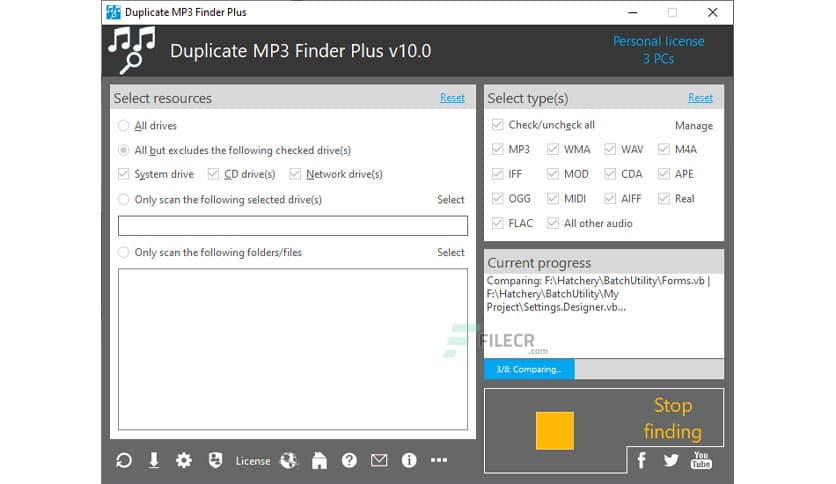
Task: Click the Stop finding button text
Action: (672, 418)
